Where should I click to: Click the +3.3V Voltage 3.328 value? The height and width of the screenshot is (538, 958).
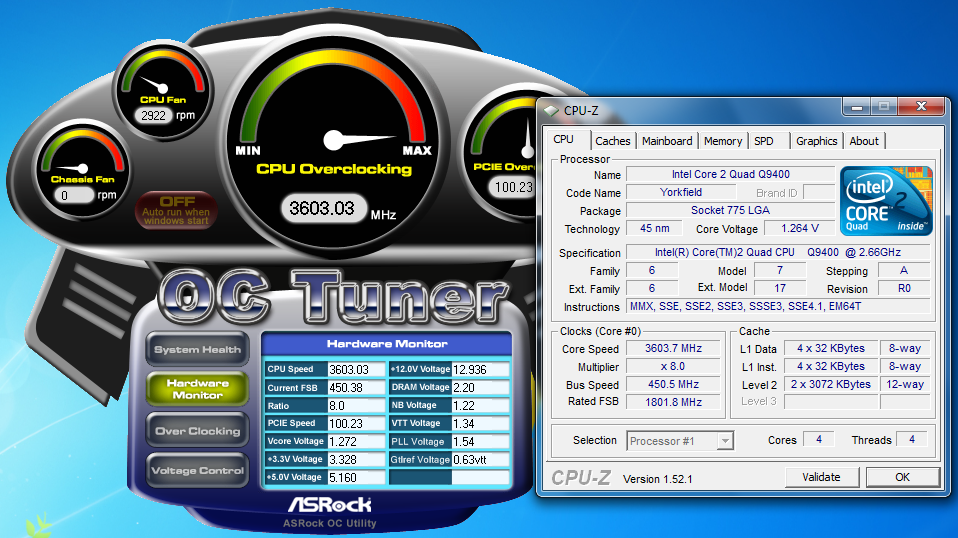(x=356, y=459)
